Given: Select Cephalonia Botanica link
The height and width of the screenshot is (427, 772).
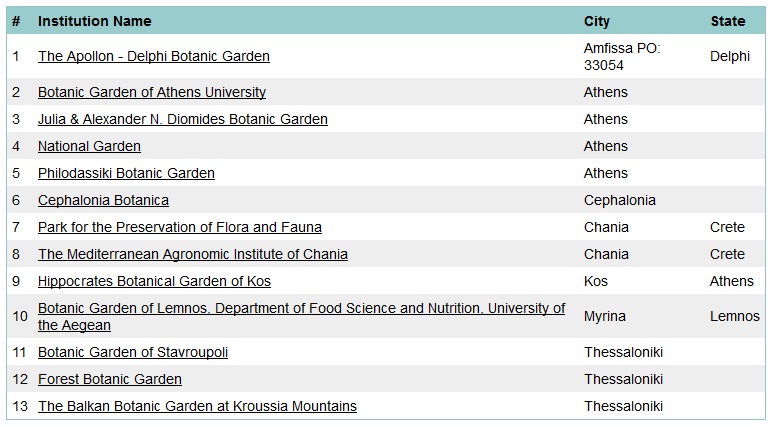Looking at the screenshot, I should click(103, 200).
